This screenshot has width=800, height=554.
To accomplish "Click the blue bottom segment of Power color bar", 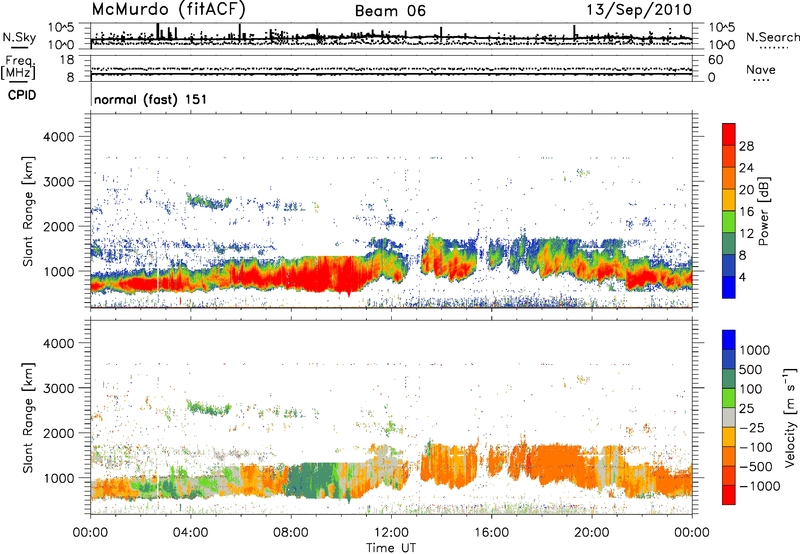I will 729,287.
